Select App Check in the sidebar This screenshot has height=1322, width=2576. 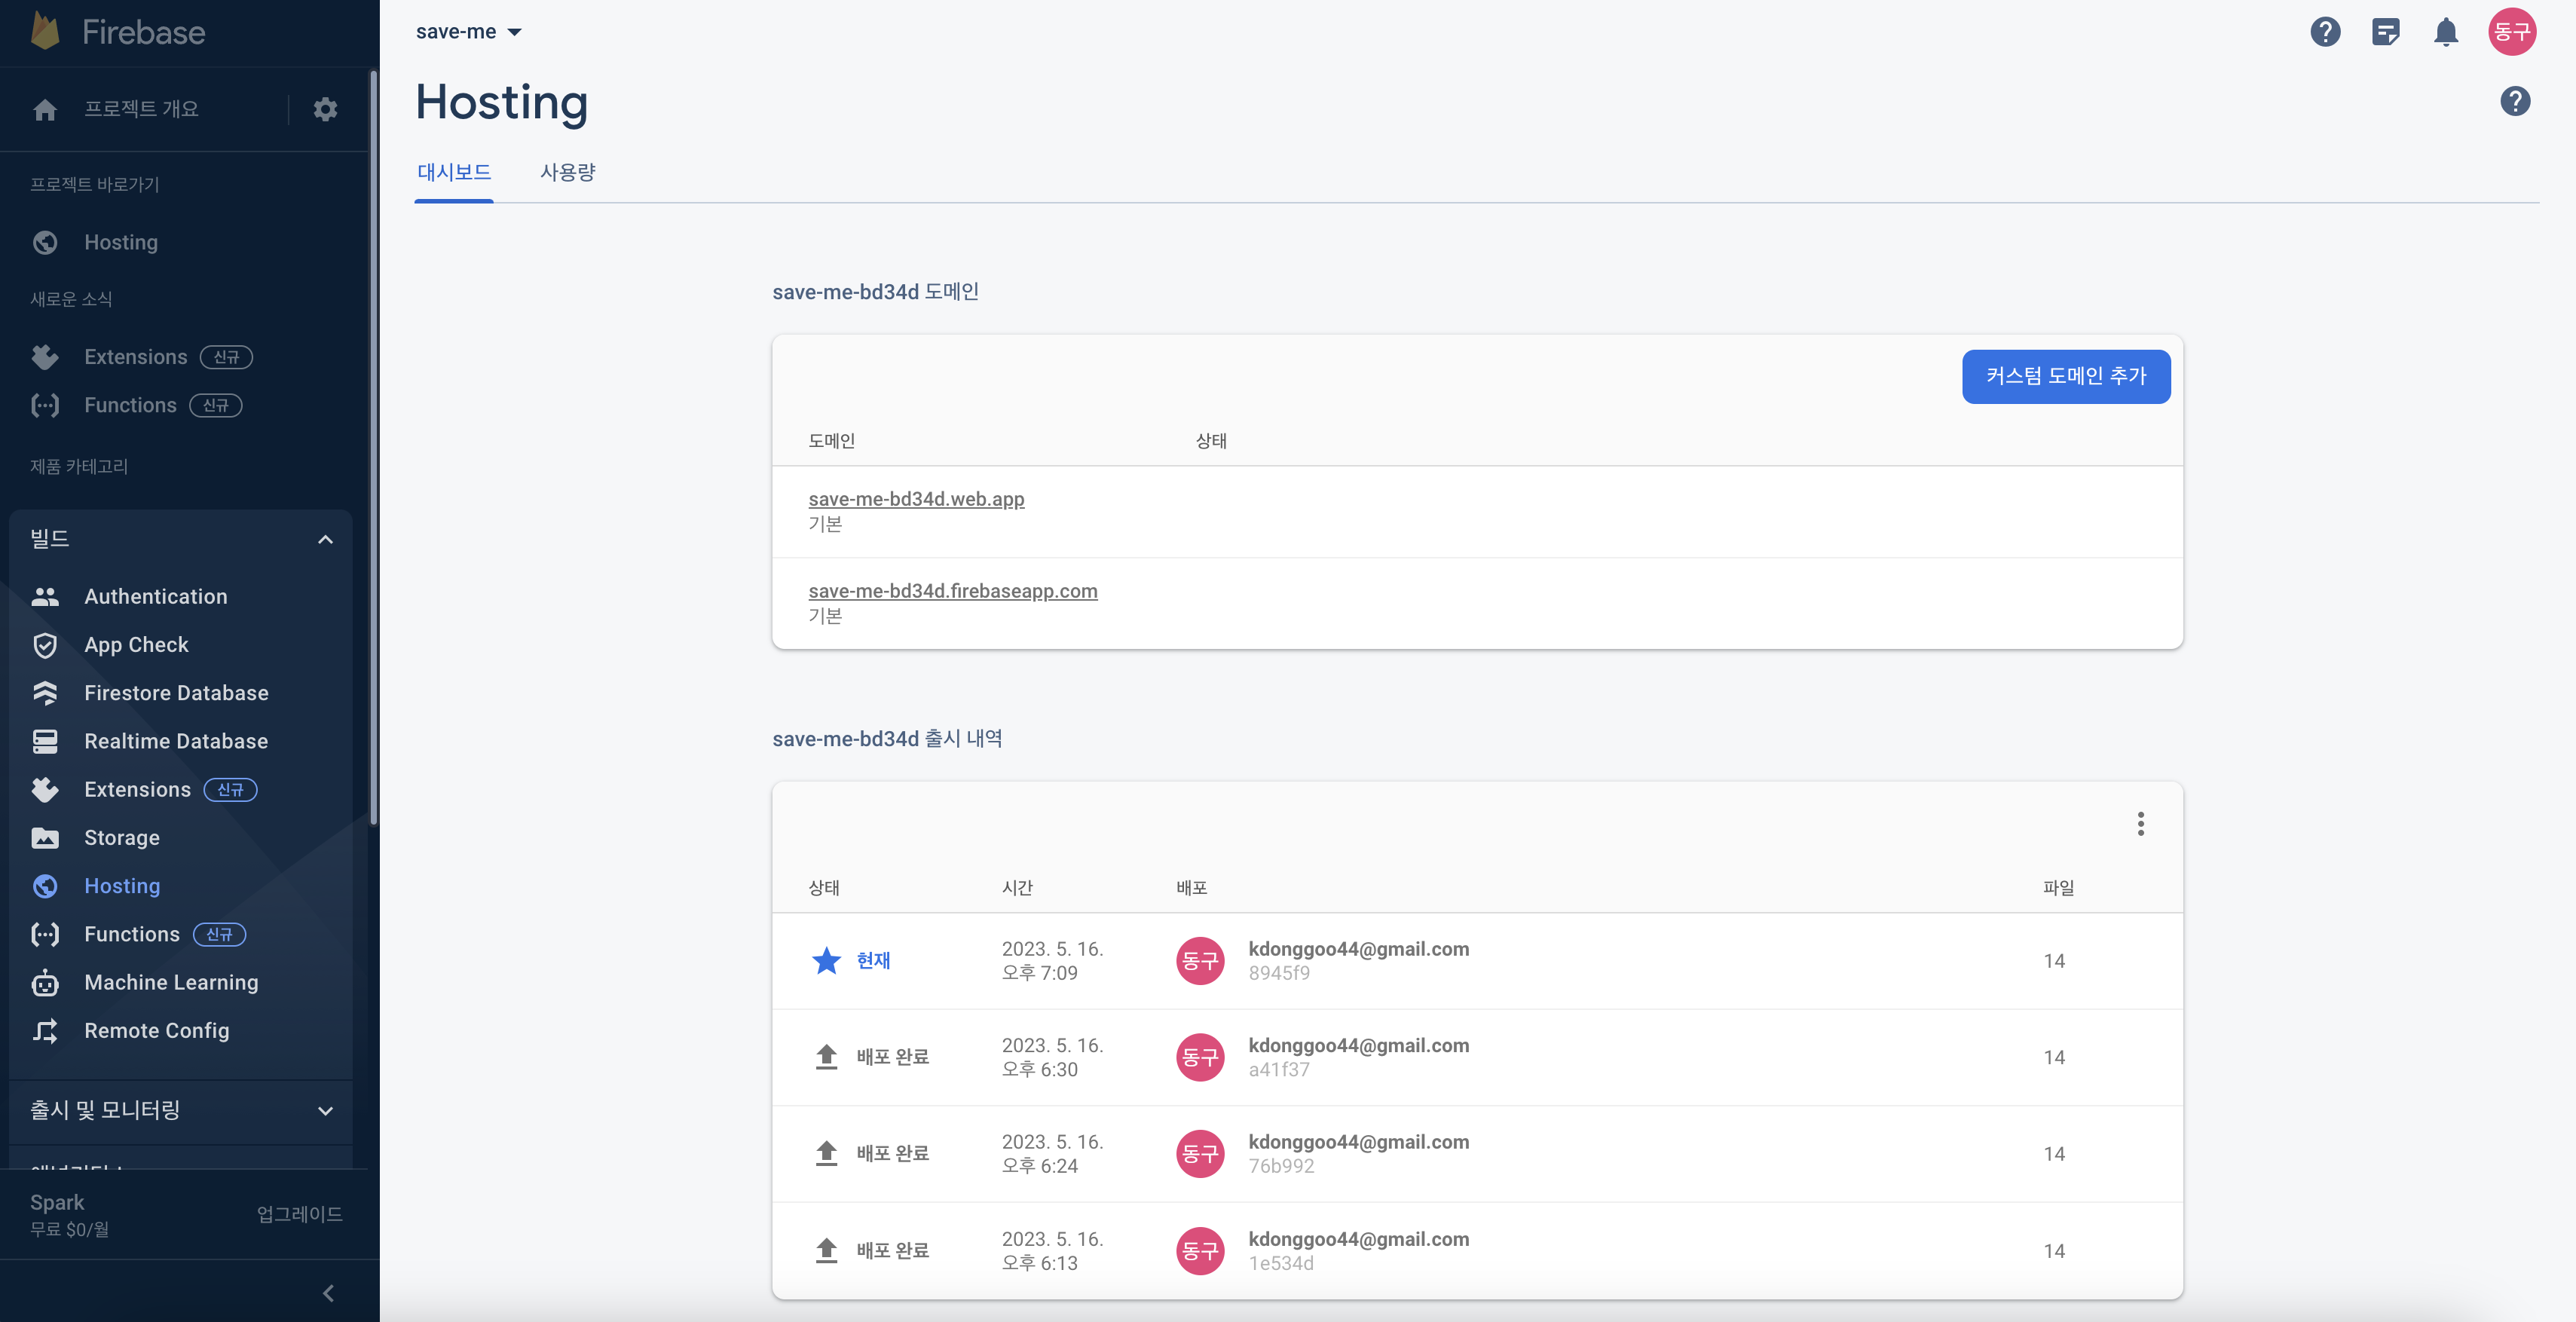[x=136, y=645]
